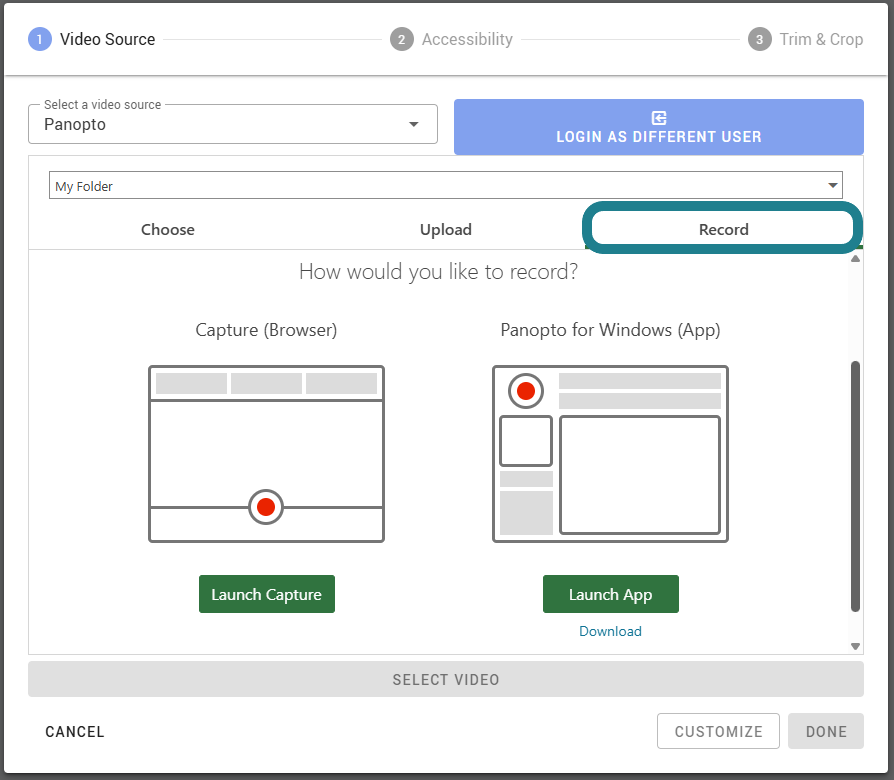Click Cancel
Screen dimensions: 894x780
click(75, 732)
